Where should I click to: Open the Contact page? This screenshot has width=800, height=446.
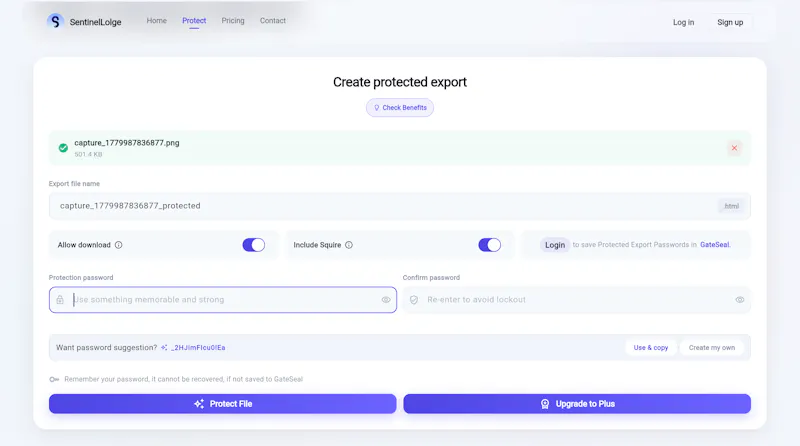click(x=272, y=21)
